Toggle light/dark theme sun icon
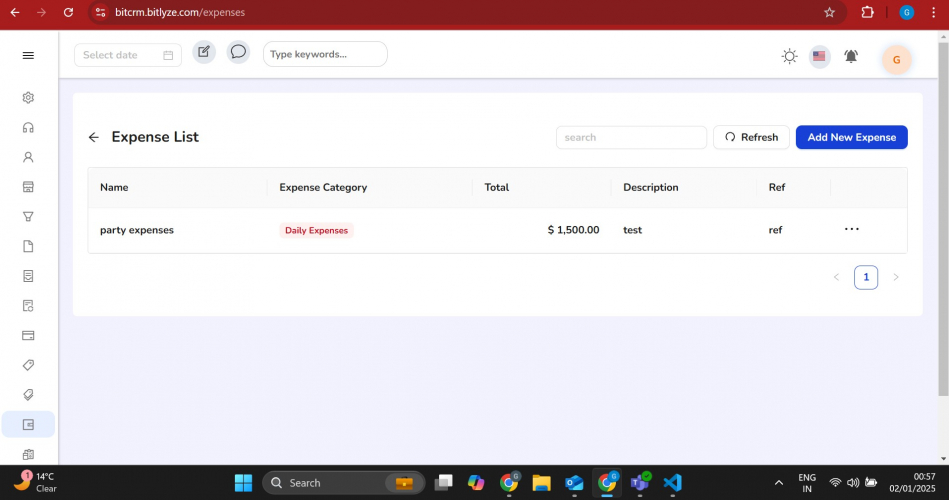Image resolution: width=949 pixels, height=500 pixels. pos(789,56)
